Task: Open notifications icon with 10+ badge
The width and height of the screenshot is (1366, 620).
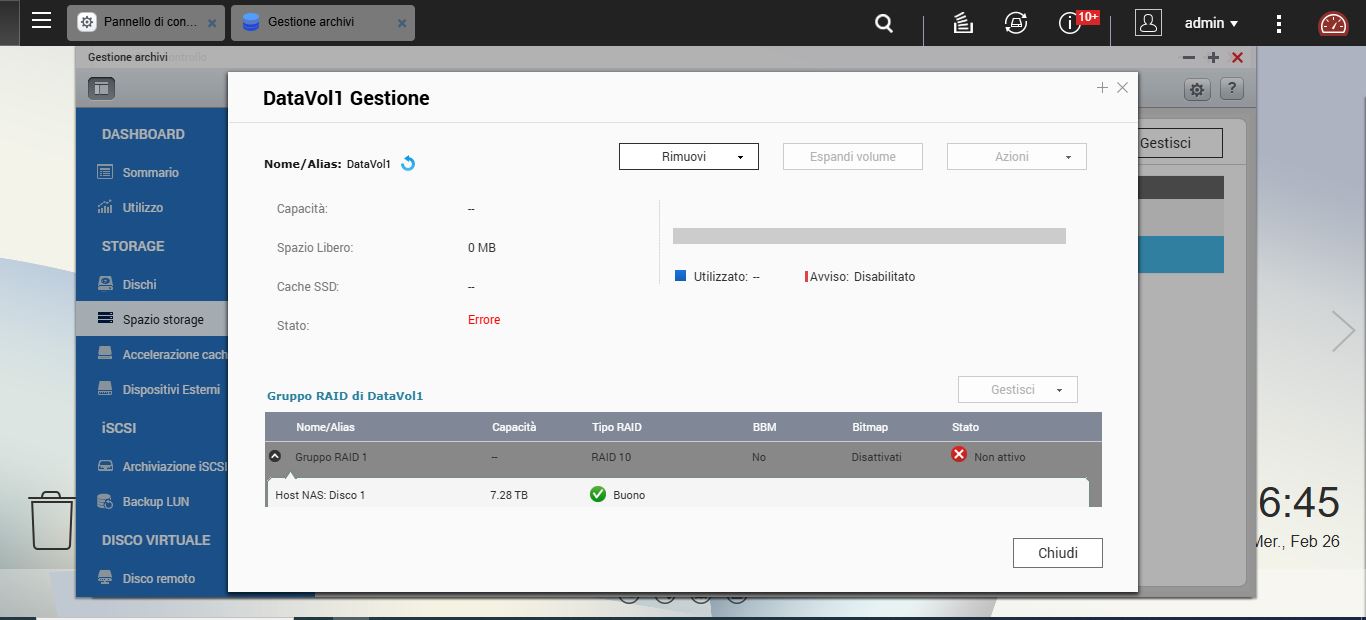Action: click(x=1070, y=23)
